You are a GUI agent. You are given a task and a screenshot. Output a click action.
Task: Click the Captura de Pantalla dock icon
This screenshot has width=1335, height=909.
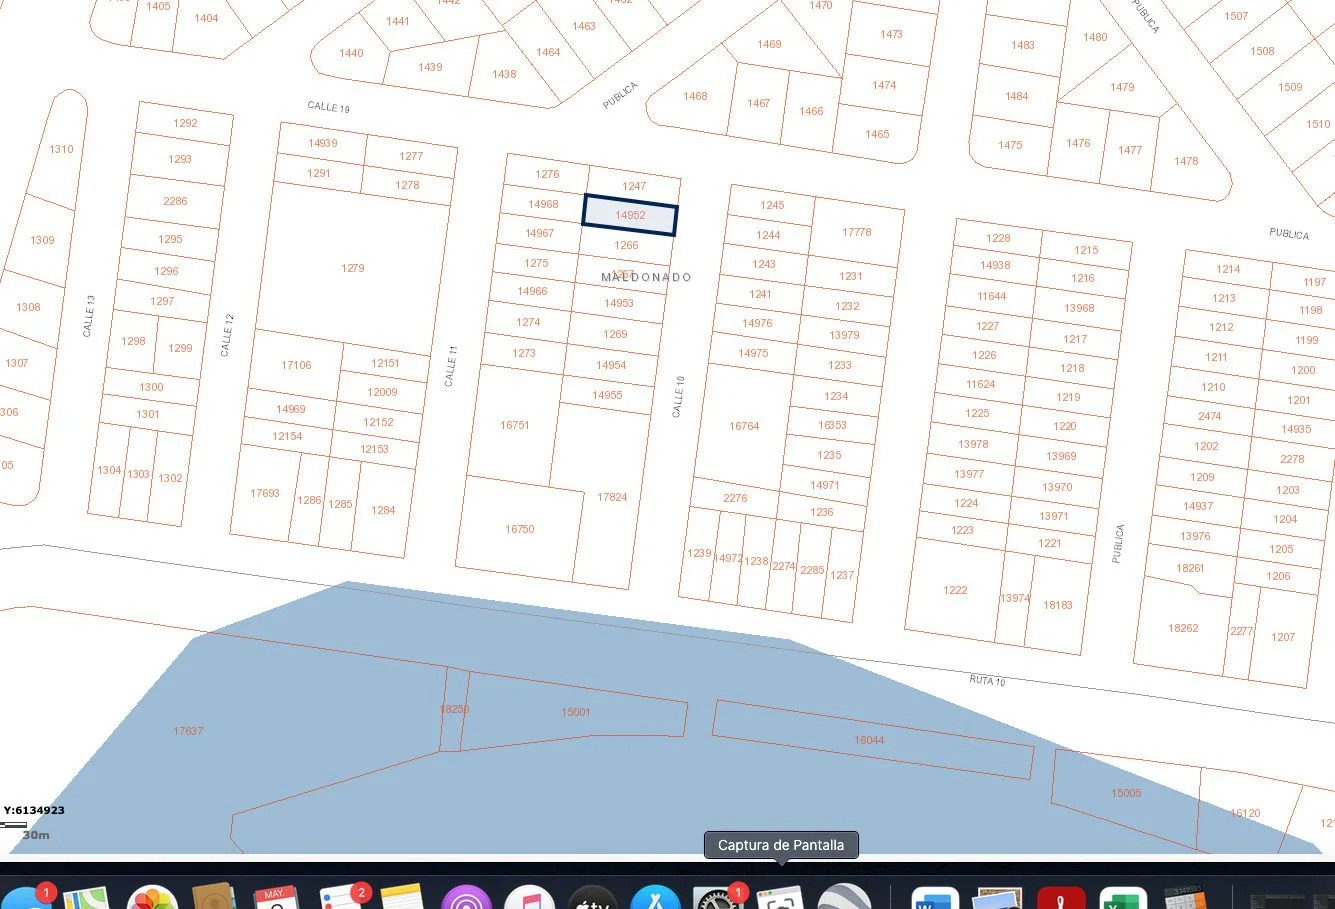[780, 899]
